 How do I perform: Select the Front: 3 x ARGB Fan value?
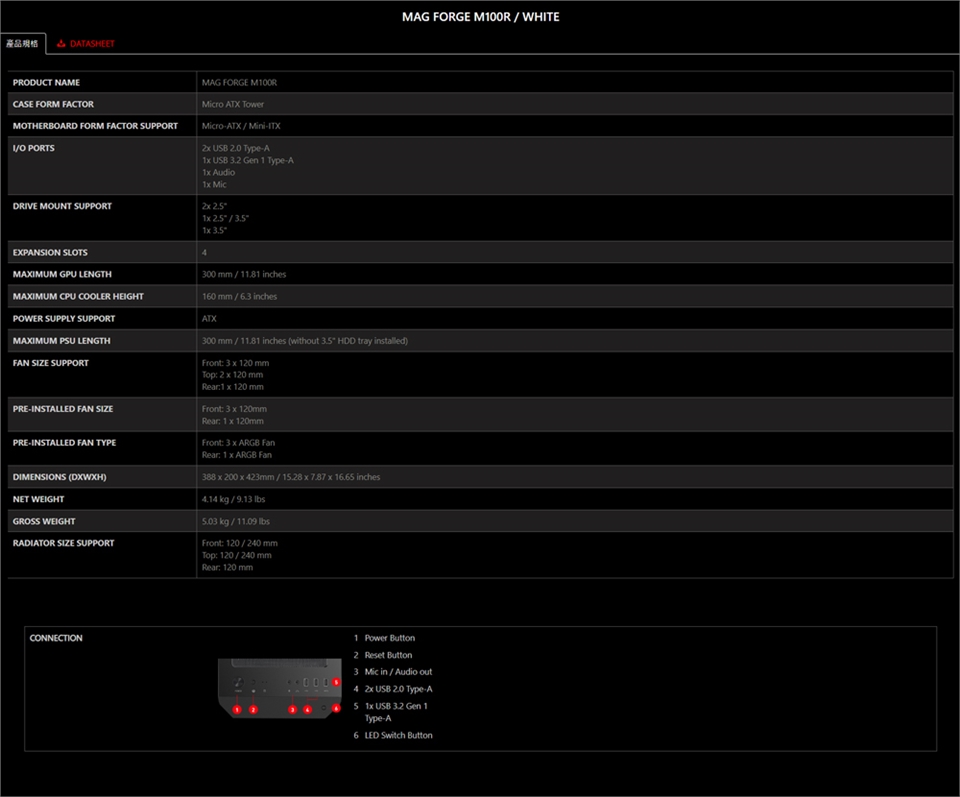(239, 443)
